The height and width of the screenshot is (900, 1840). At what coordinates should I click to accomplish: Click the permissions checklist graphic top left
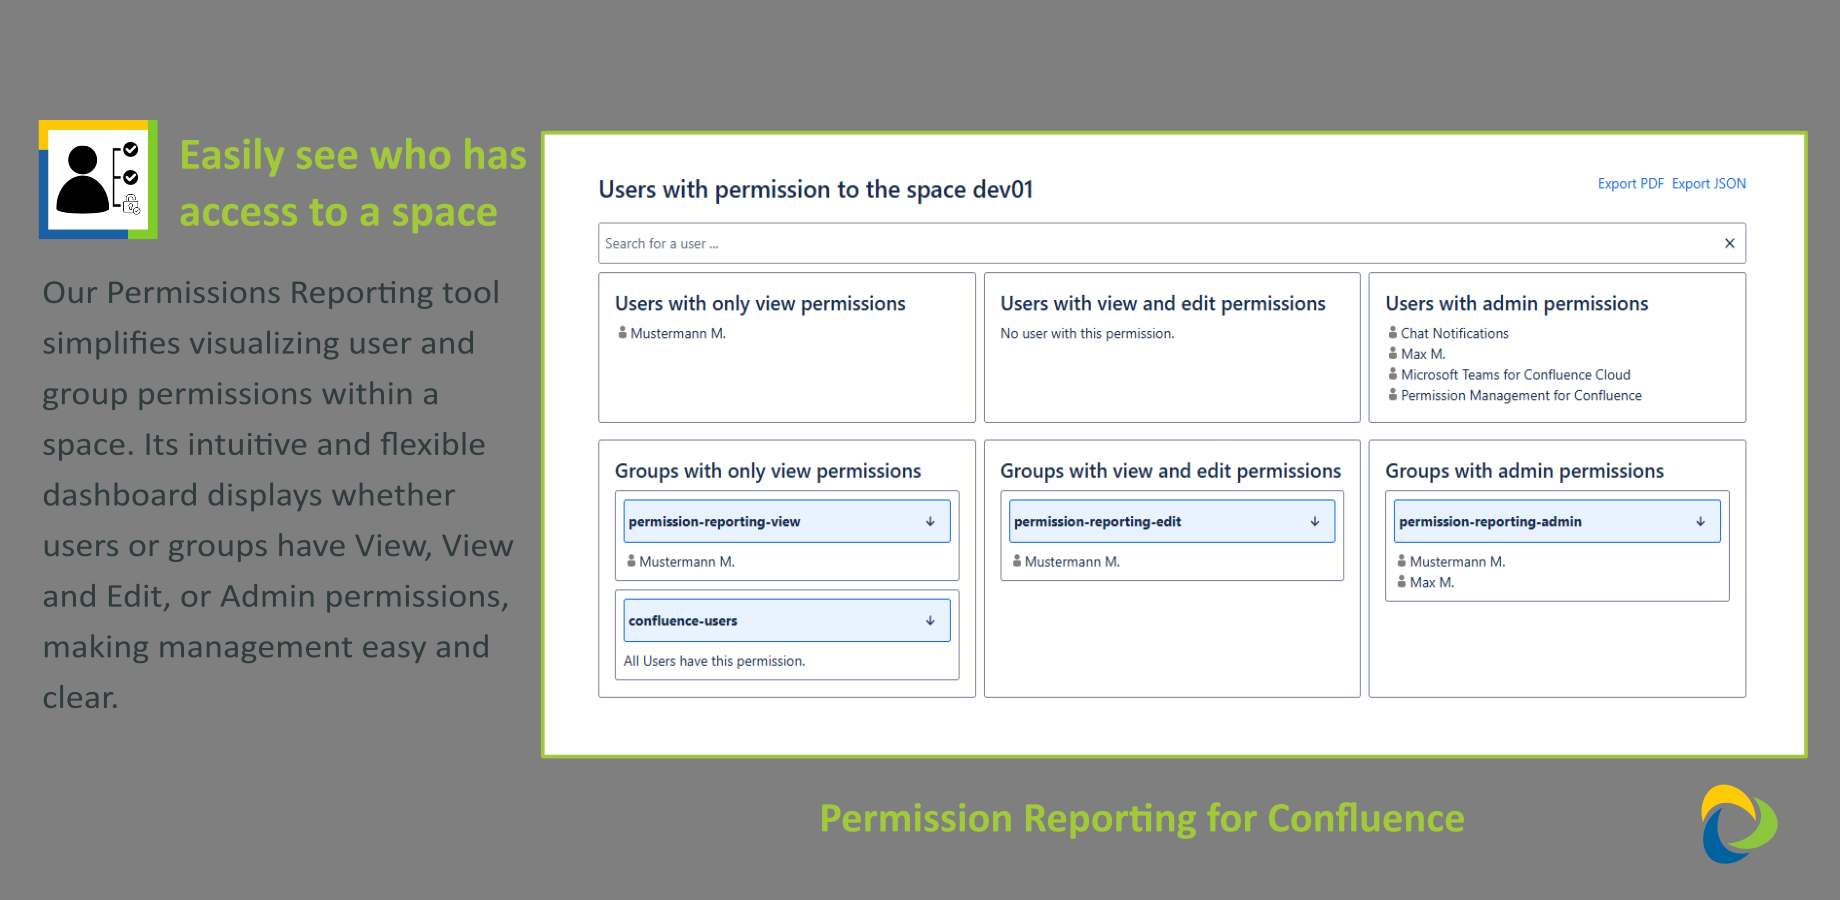(x=96, y=179)
